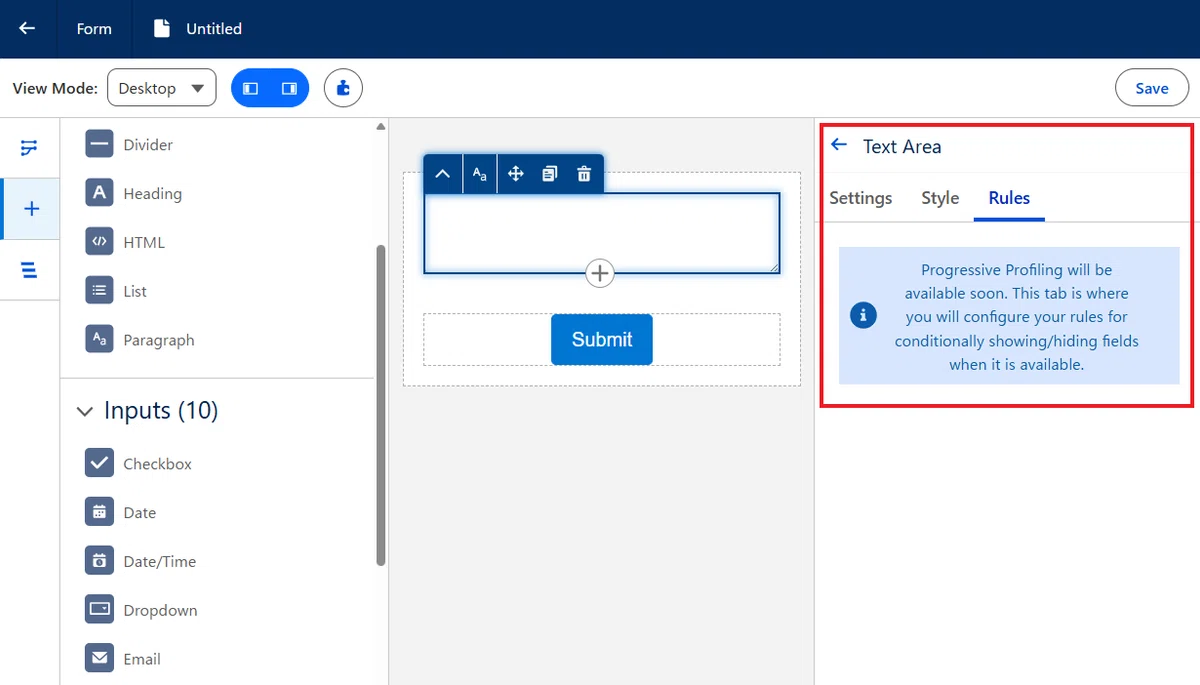Click the text formatting Aa toolbar icon
Image resolution: width=1200 pixels, height=685 pixels.
pos(480,174)
